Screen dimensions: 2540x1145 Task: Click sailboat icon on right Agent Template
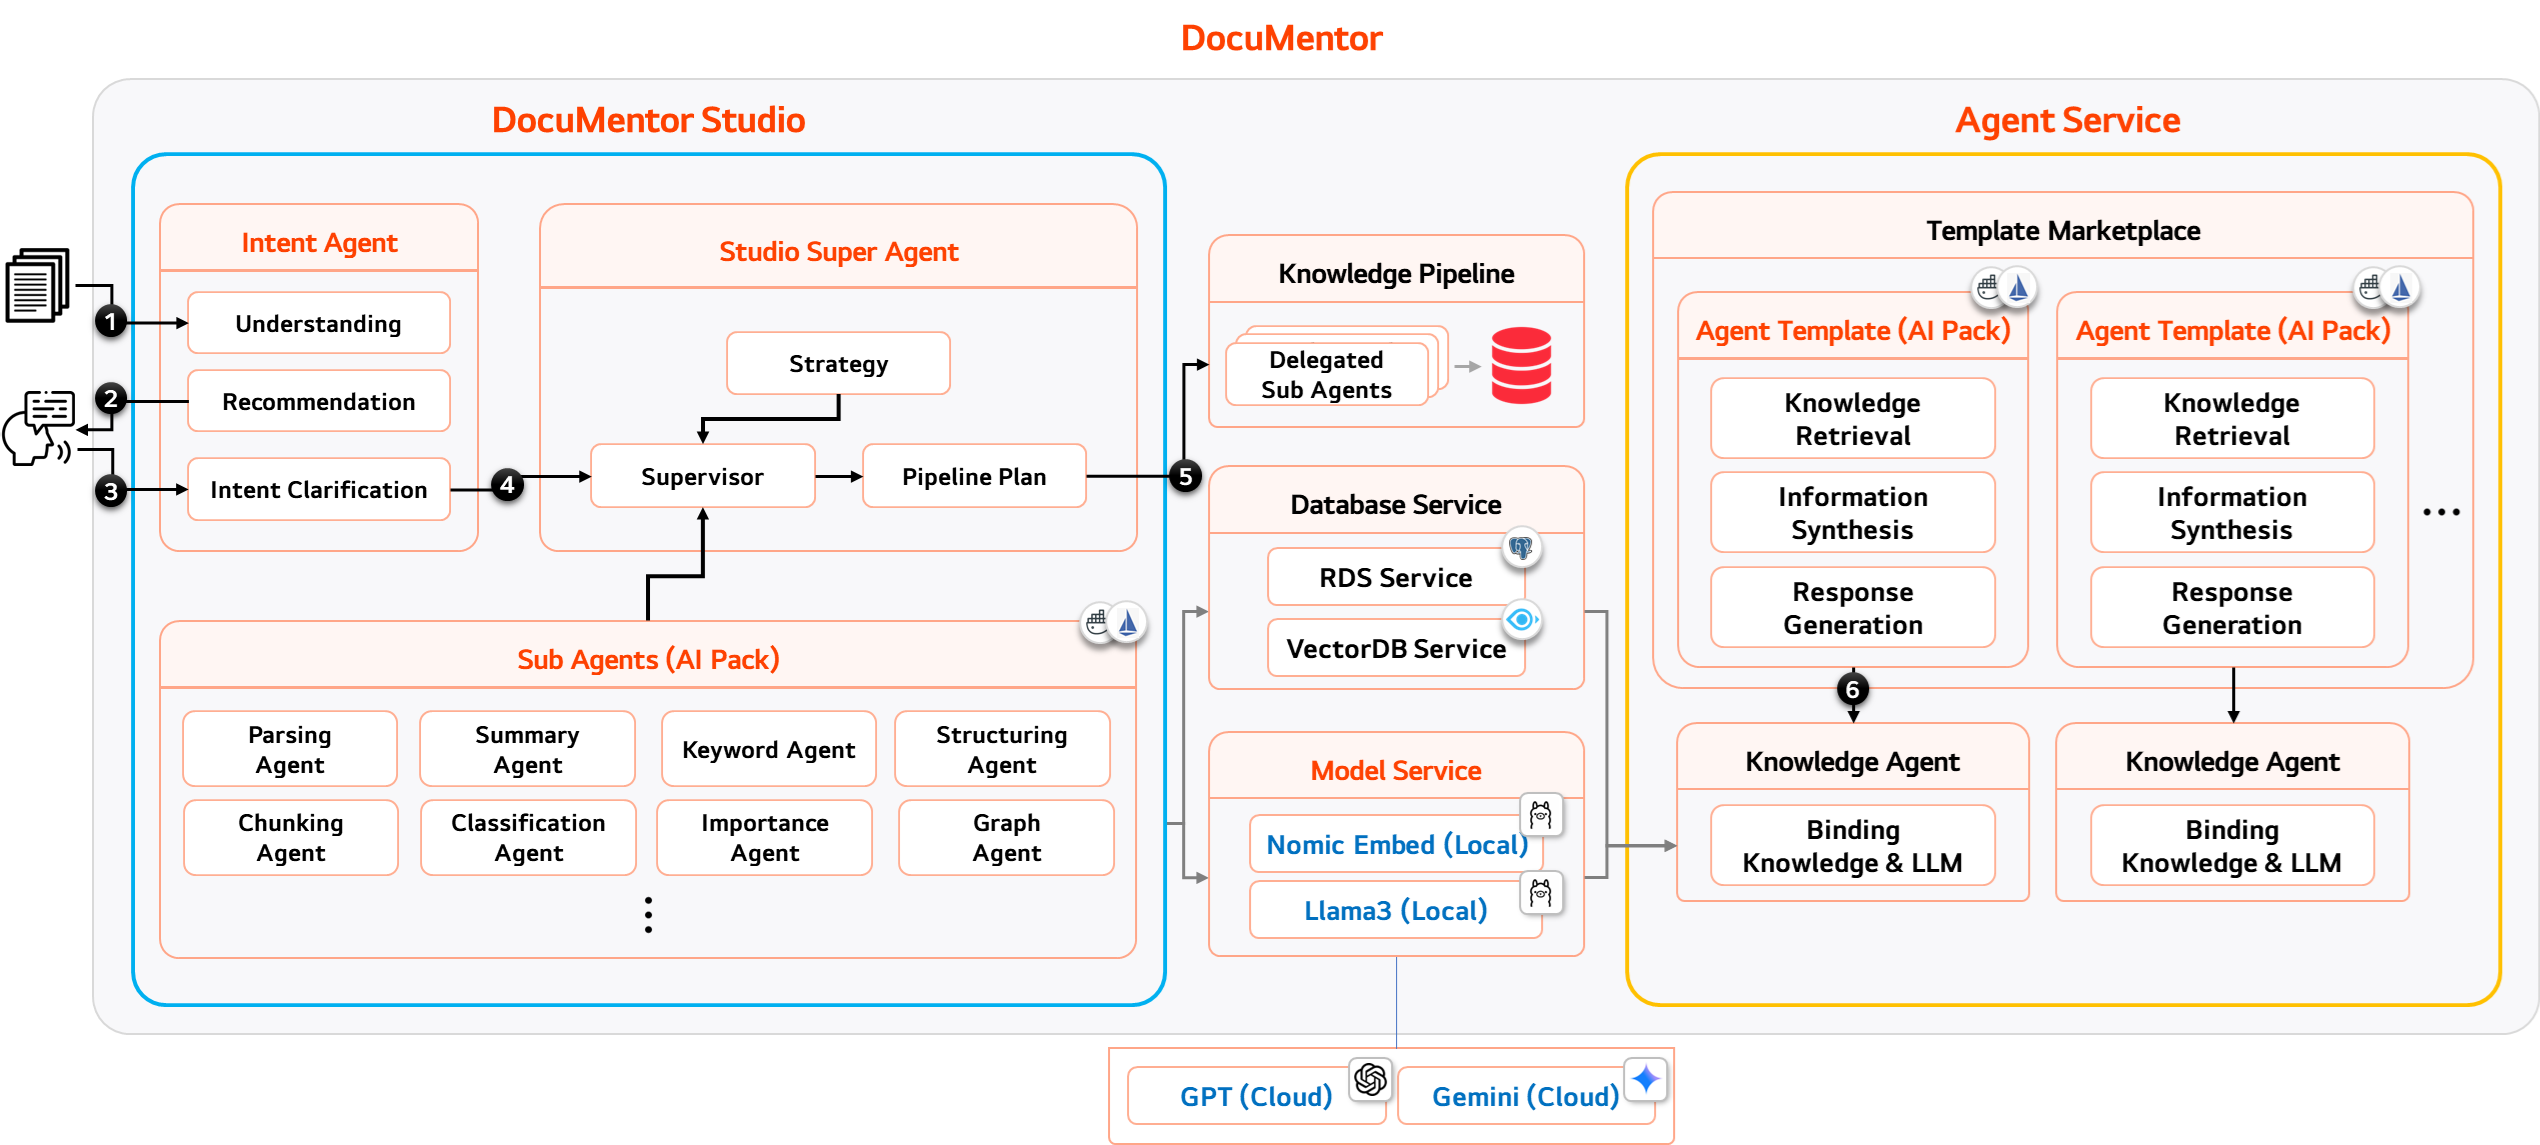pos(2401,288)
